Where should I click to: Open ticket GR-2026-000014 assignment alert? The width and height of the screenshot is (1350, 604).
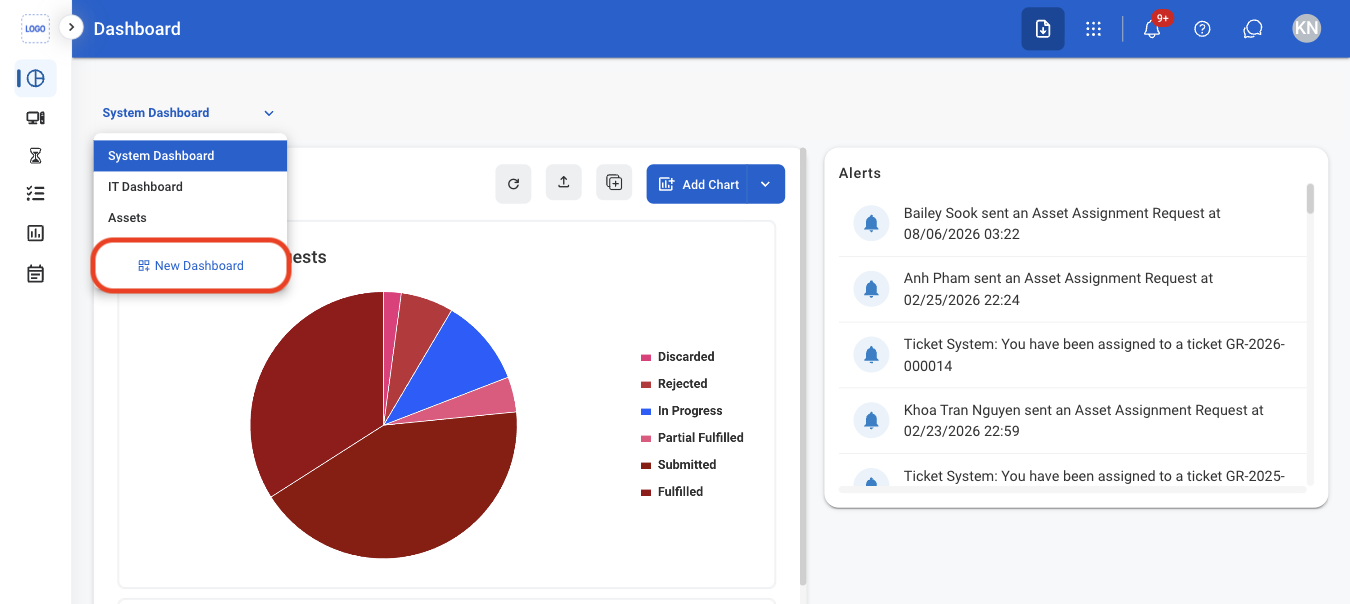pyautogui.click(x=1072, y=355)
